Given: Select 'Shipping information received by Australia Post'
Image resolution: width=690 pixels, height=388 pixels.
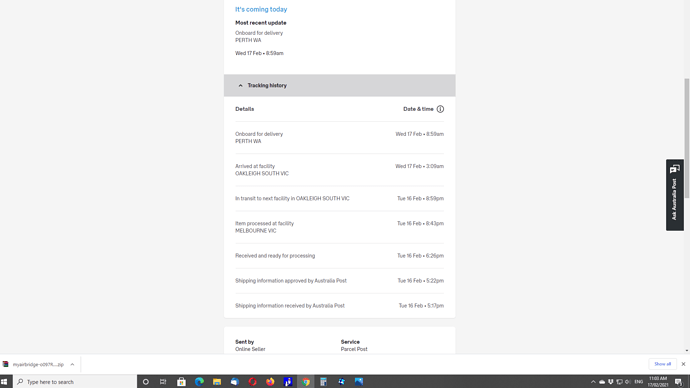Looking at the screenshot, I should [290, 306].
